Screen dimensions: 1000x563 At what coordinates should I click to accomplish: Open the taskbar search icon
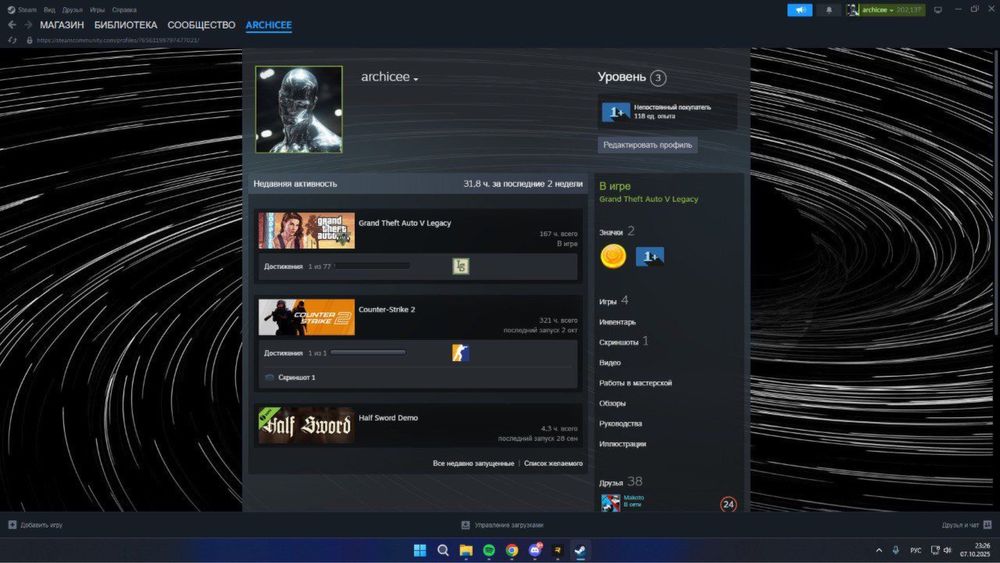pos(443,550)
